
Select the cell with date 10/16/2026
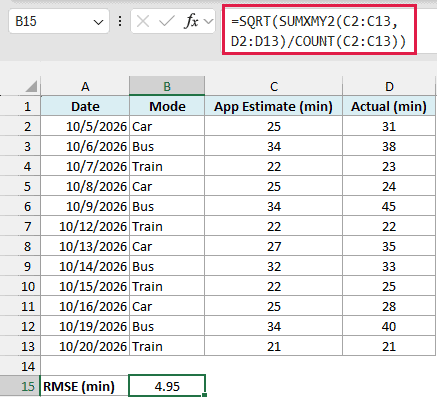click(85, 306)
